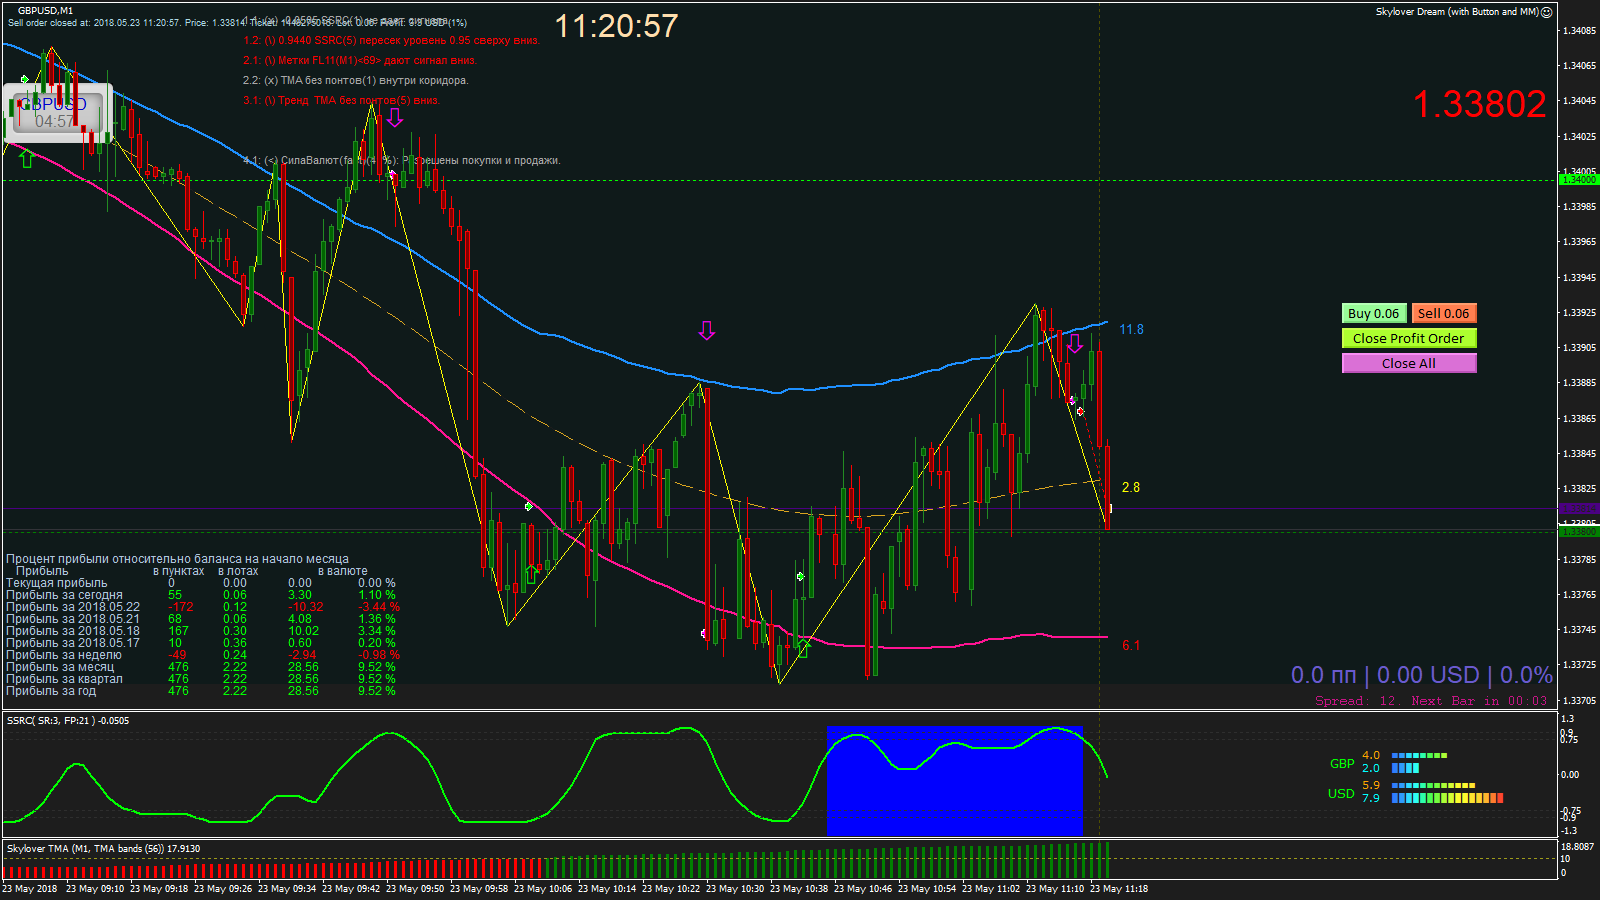This screenshot has width=1600, height=900.
Task: Click the 'Прибыль за год' row label
Action: point(51,691)
